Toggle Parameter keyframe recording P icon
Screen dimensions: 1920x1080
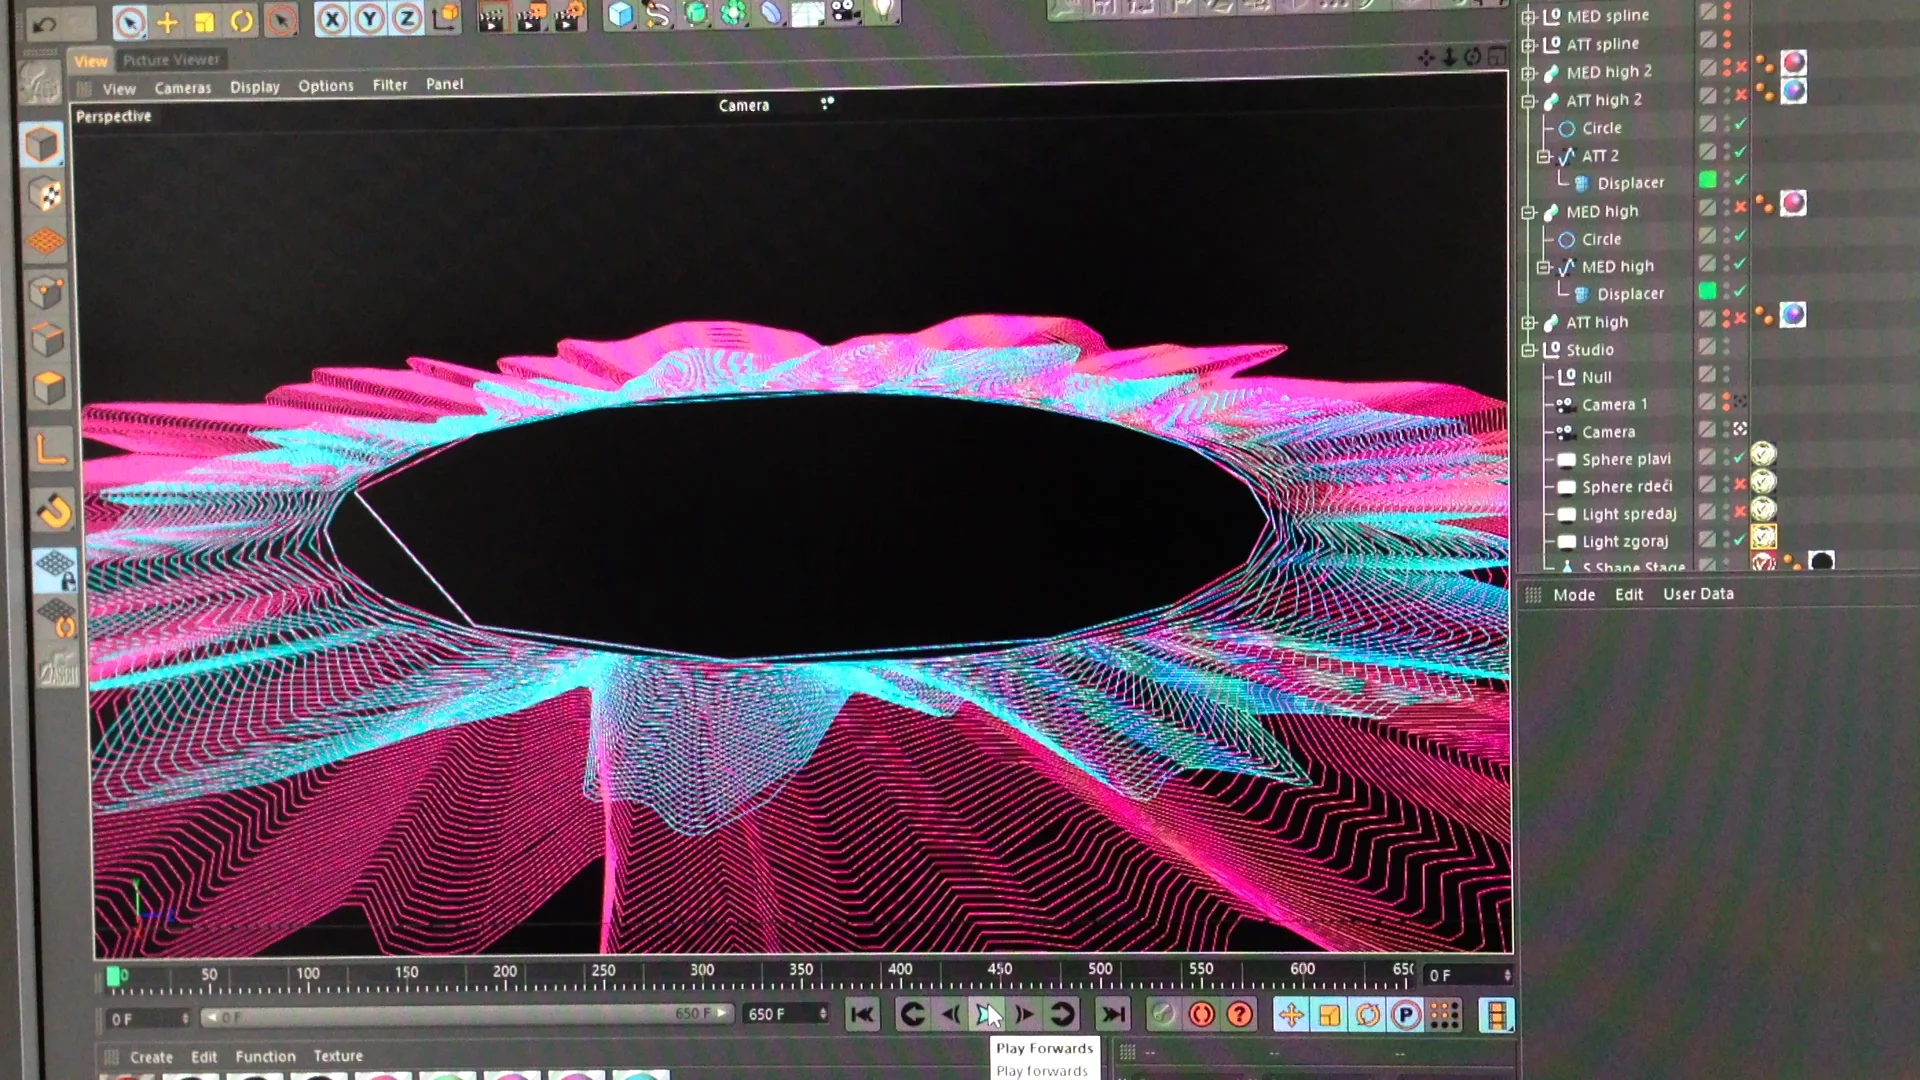click(x=1406, y=1015)
